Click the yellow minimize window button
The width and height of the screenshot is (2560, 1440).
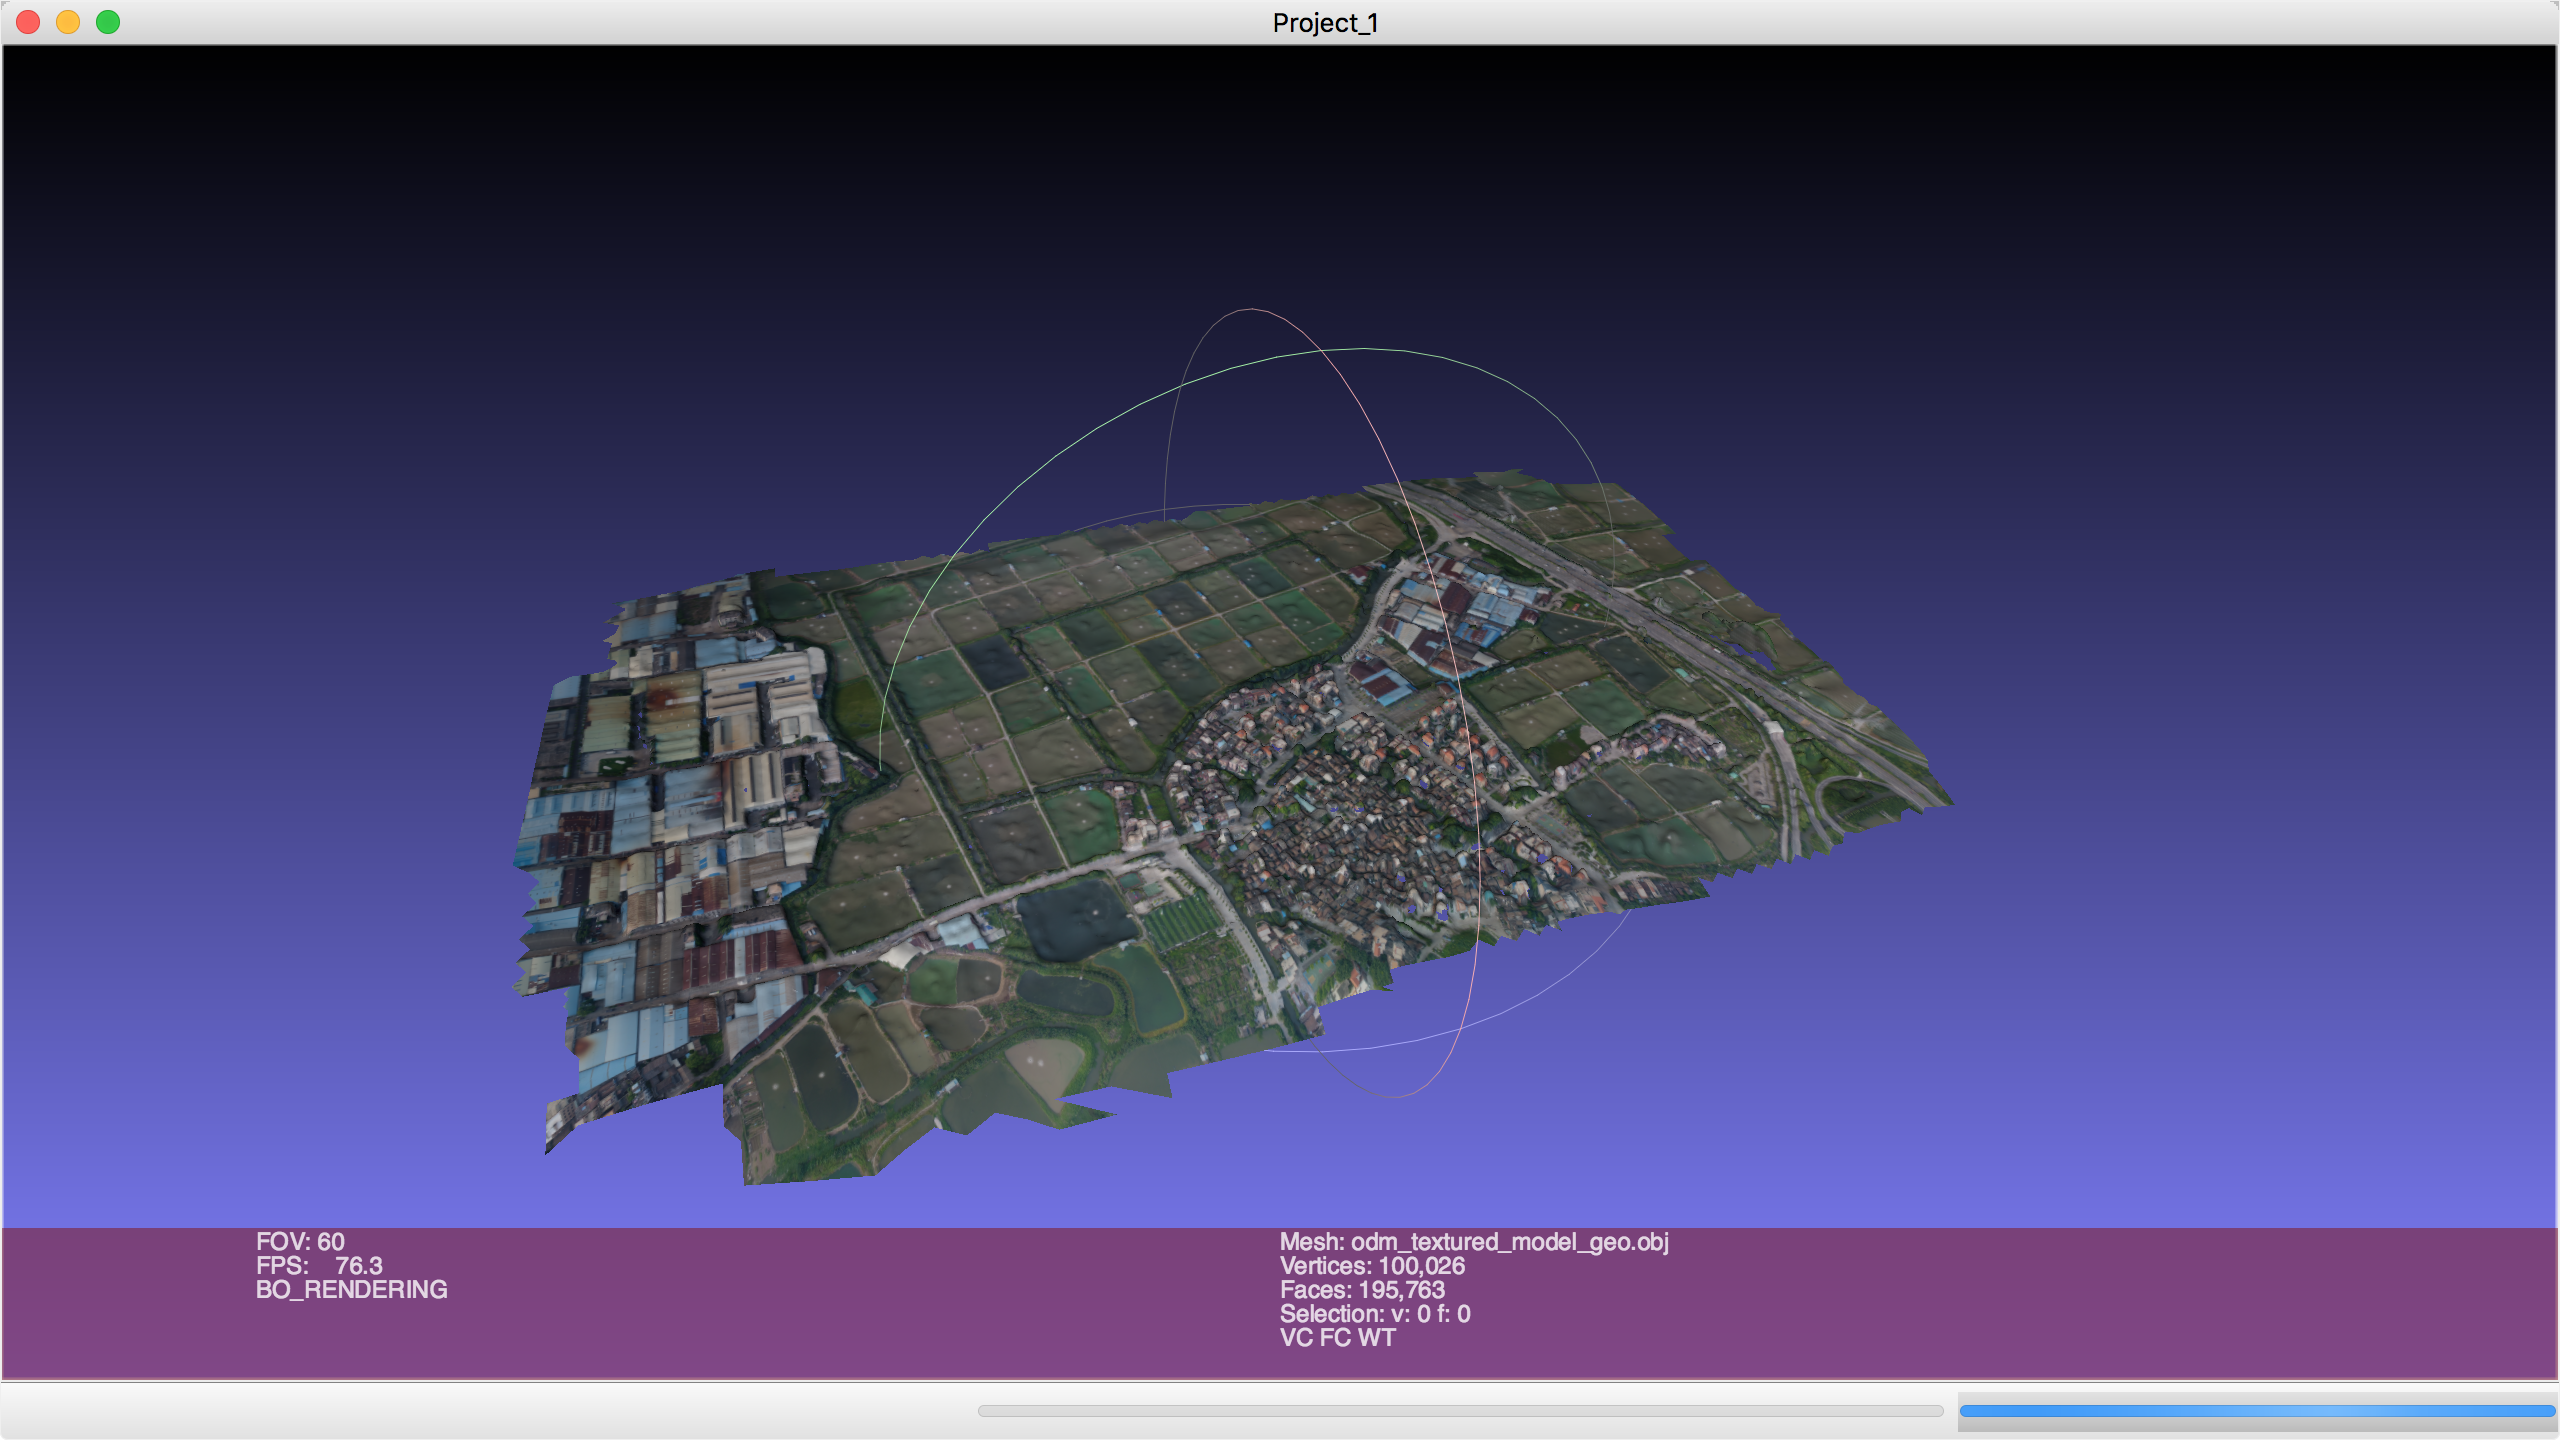click(x=68, y=22)
